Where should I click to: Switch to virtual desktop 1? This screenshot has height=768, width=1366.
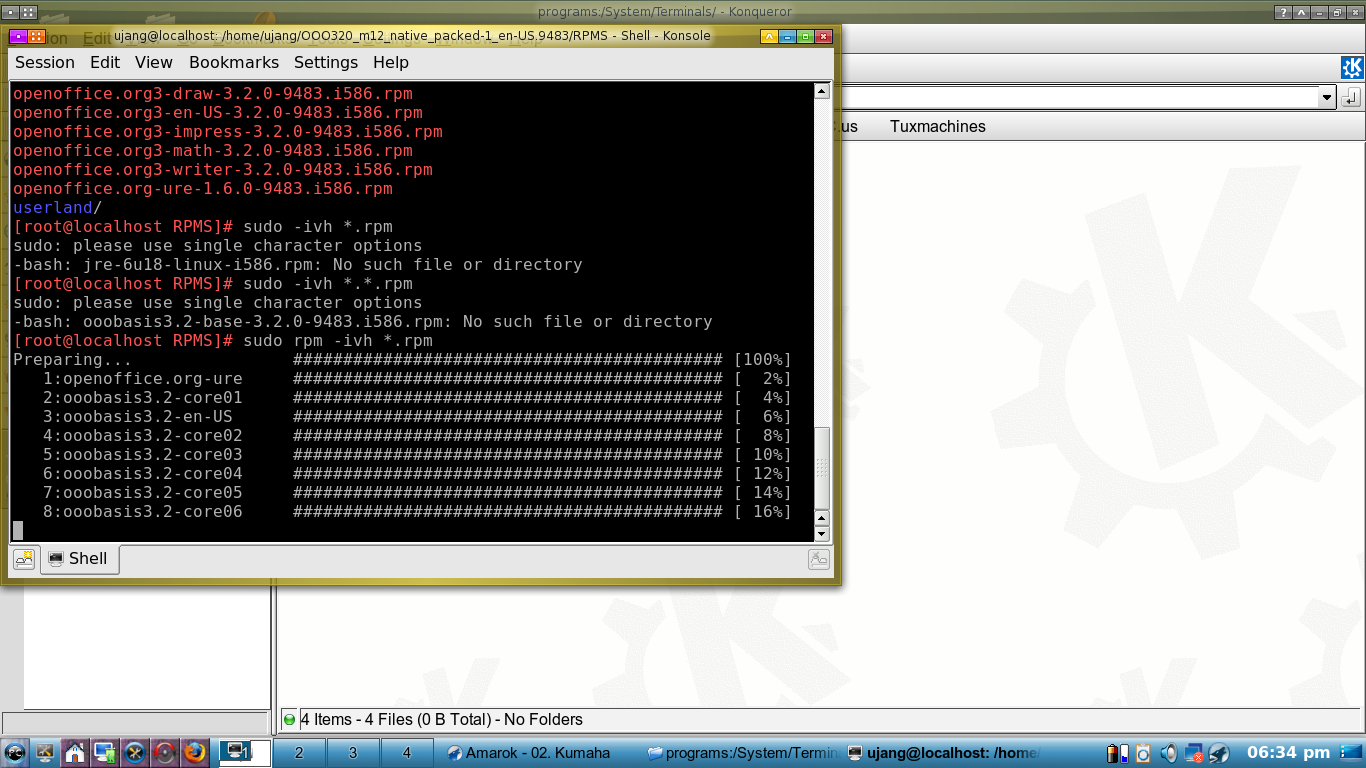click(x=245, y=753)
